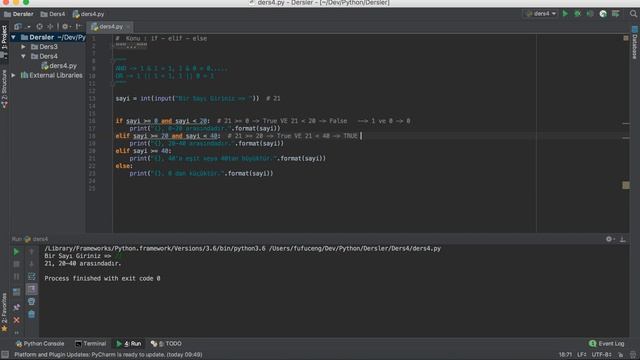Click the Platform and Plugin Updates status message
The height and width of the screenshot is (360, 640).
pyautogui.click(x=108, y=355)
